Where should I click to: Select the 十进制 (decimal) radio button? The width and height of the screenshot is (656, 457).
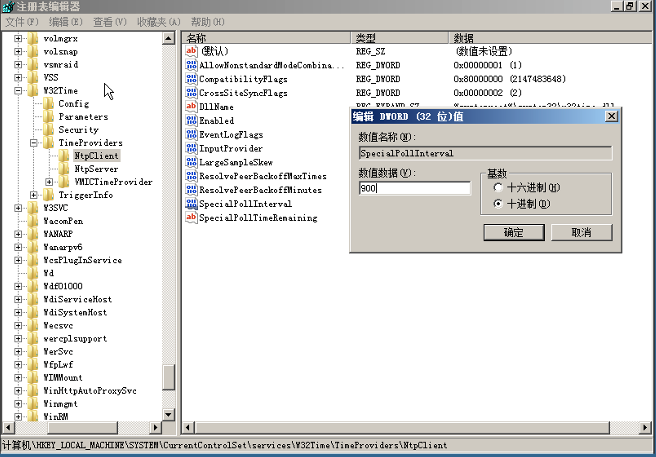(x=498, y=204)
